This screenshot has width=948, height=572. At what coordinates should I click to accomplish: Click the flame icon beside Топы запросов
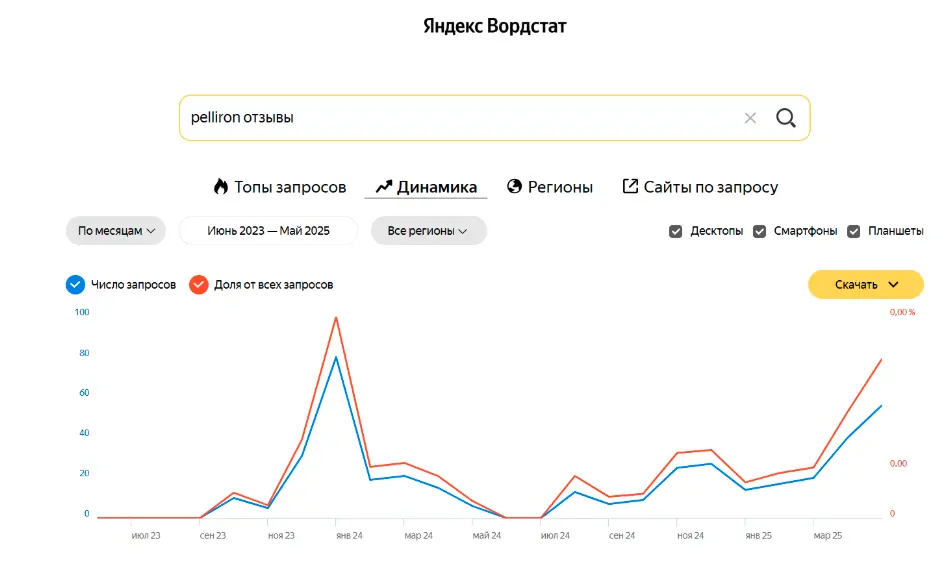pos(221,186)
